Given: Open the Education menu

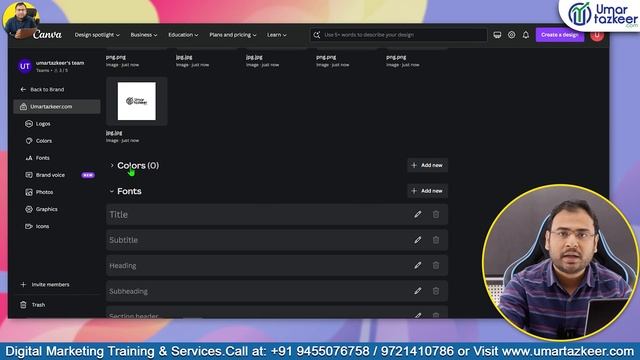Looking at the screenshot, I should coord(183,35).
